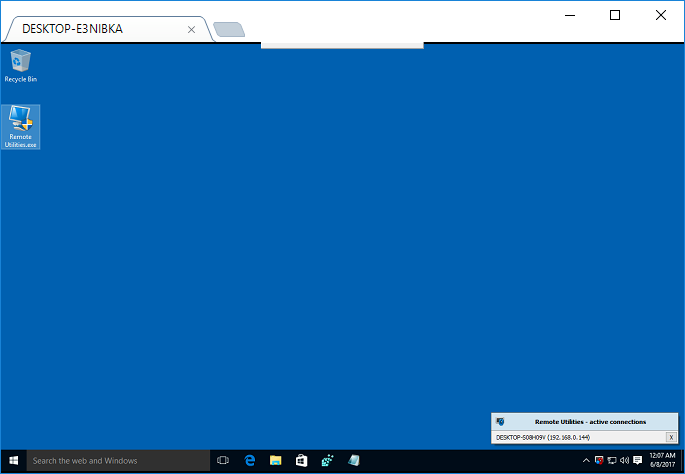Switch to the DESKTOP-E3NIBKA tab

[x=90, y=29]
